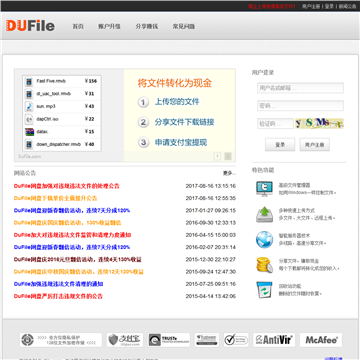
Task: Open the dark red announcement dated 2015-12-30
Action: (x=78, y=259)
